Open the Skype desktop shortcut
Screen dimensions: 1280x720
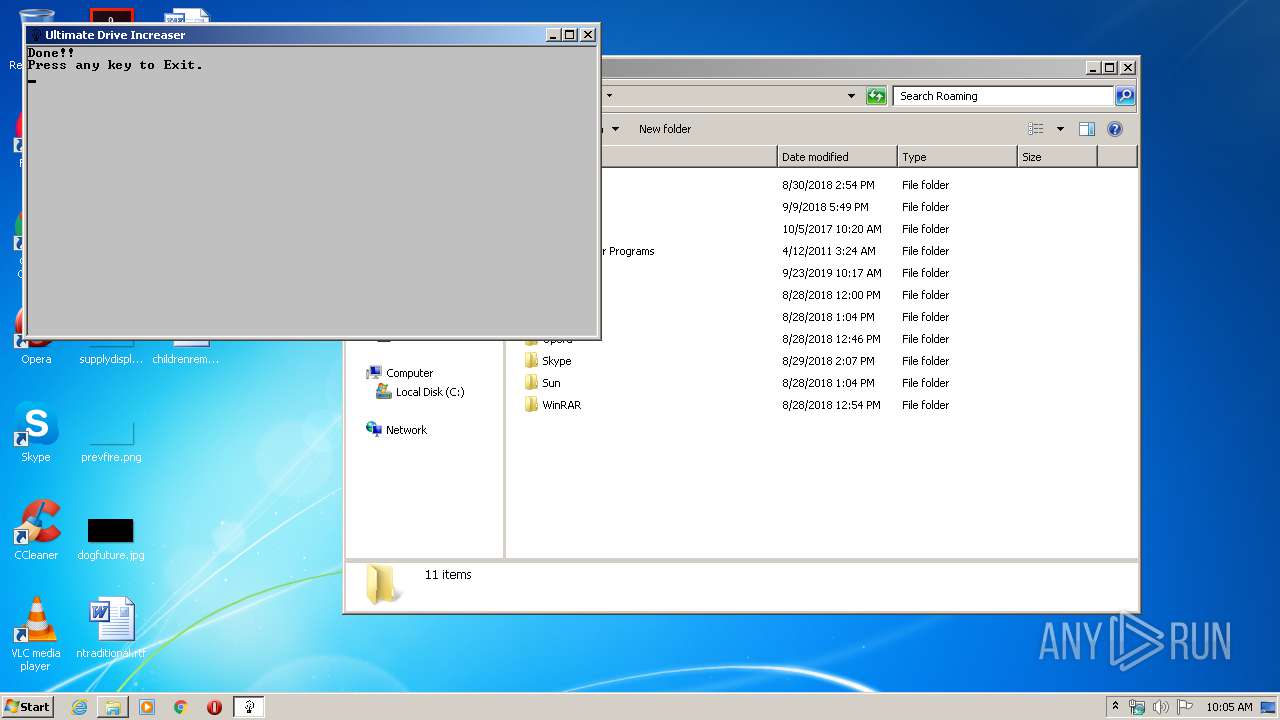pyautogui.click(x=36, y=433)
